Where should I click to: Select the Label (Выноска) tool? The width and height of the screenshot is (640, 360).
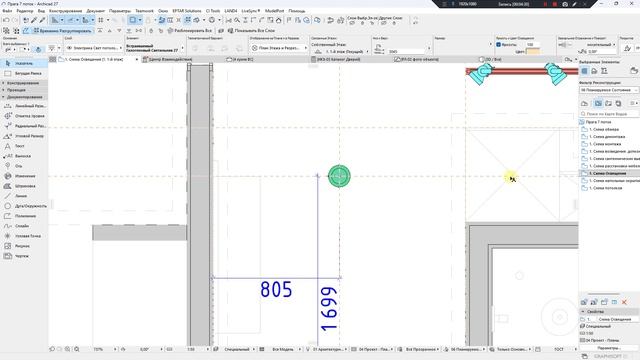(24, 156)
